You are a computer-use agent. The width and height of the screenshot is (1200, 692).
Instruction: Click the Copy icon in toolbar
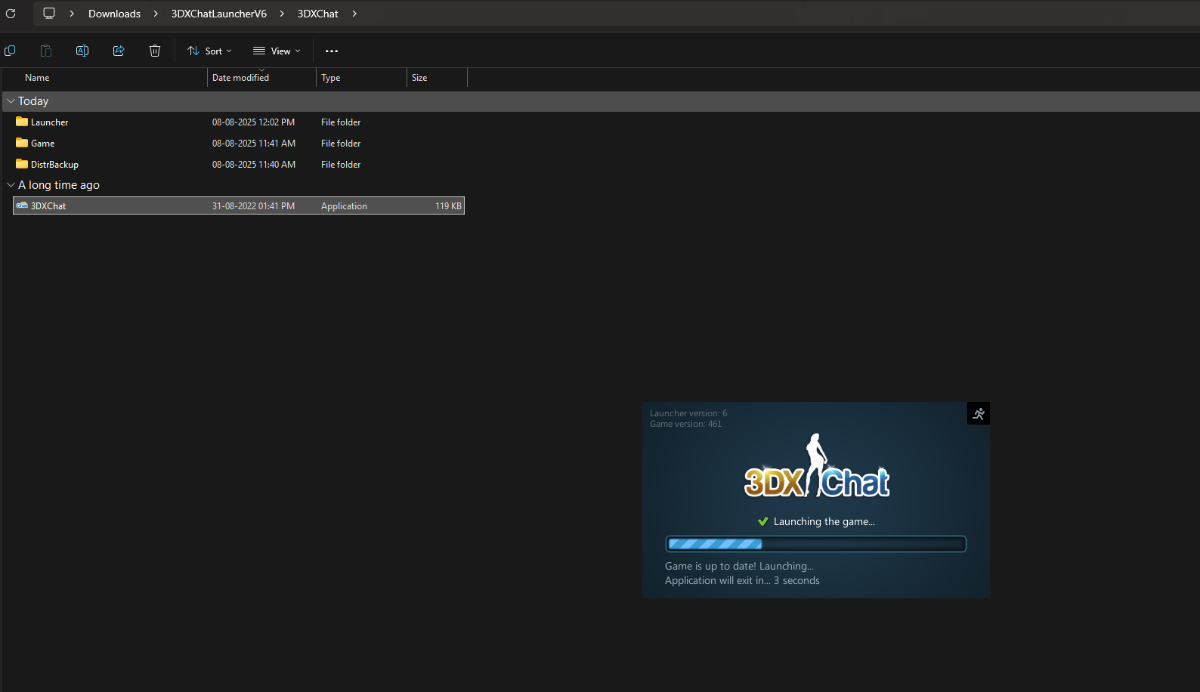[x=10, y=50]
